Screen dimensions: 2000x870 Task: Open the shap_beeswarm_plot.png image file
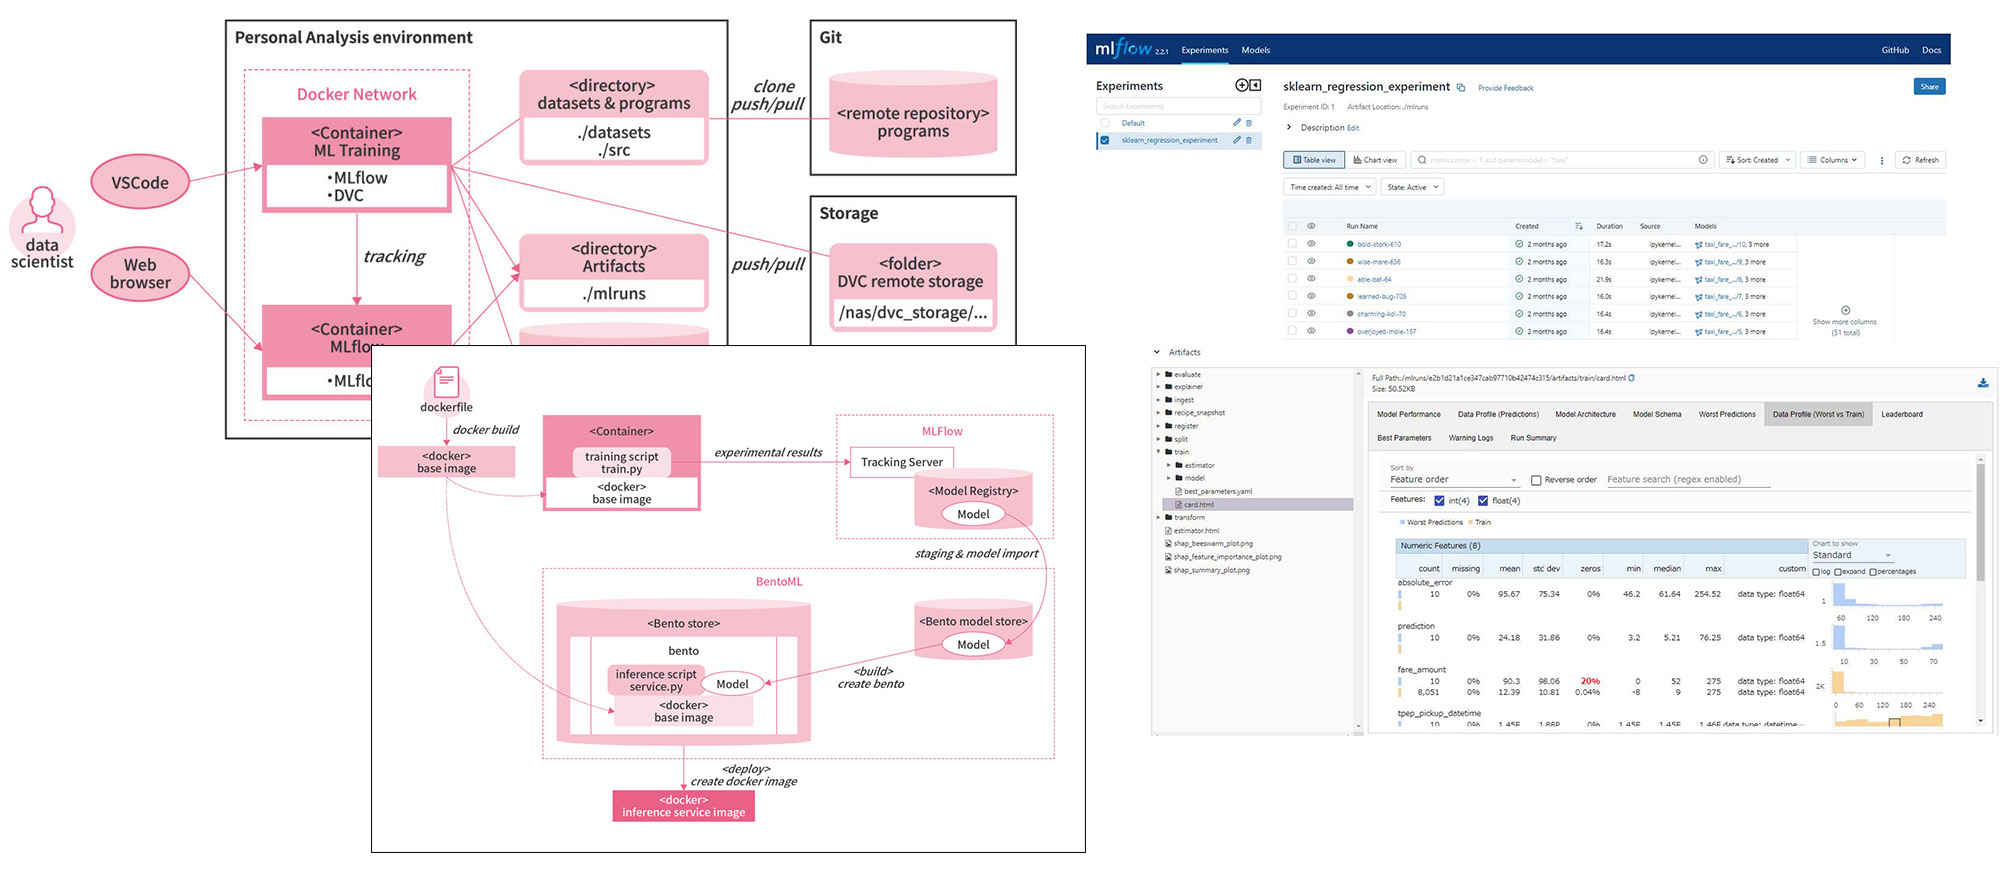tap(1208, 544)
